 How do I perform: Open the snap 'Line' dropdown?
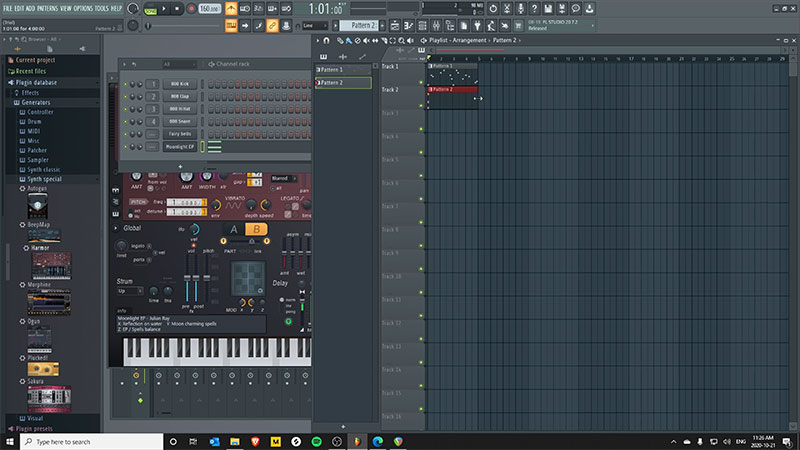(313, 25)
